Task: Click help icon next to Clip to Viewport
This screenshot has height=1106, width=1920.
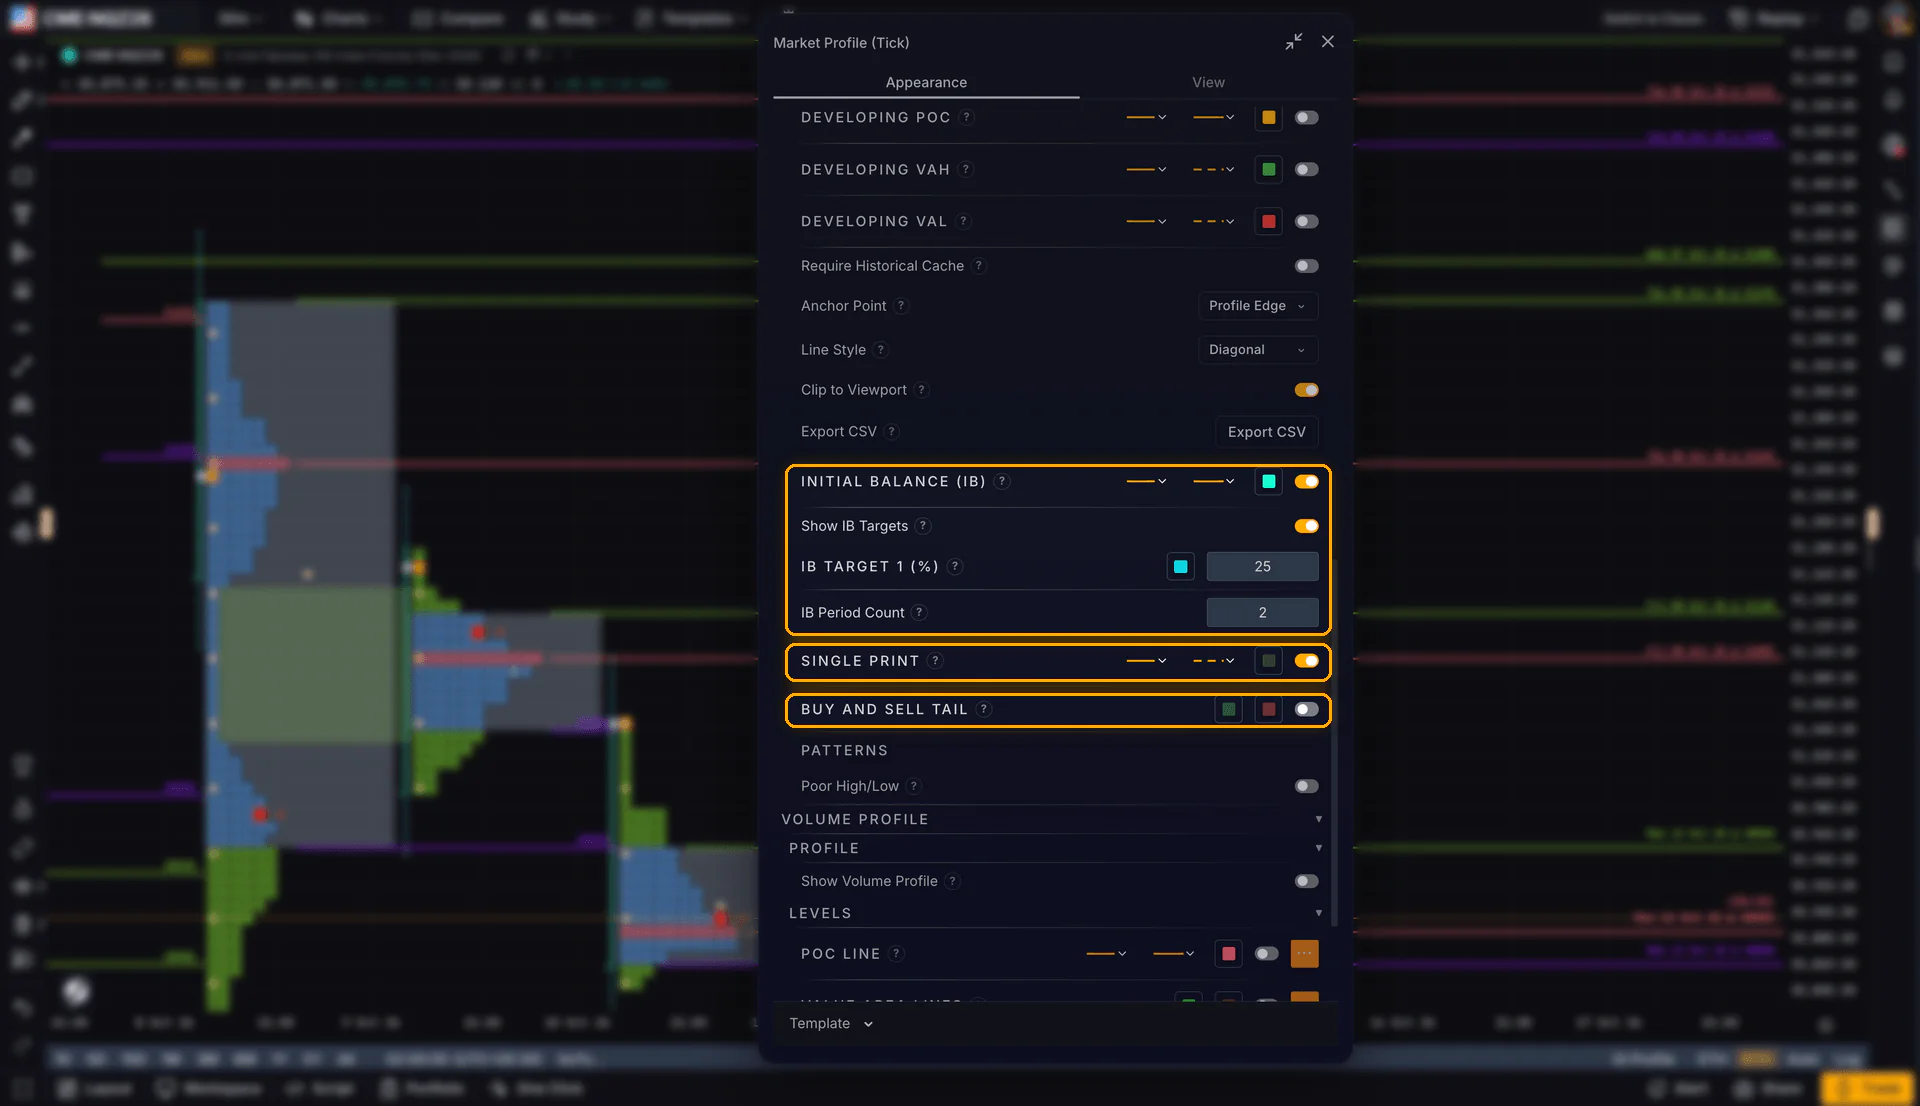Action: point(922,390)
